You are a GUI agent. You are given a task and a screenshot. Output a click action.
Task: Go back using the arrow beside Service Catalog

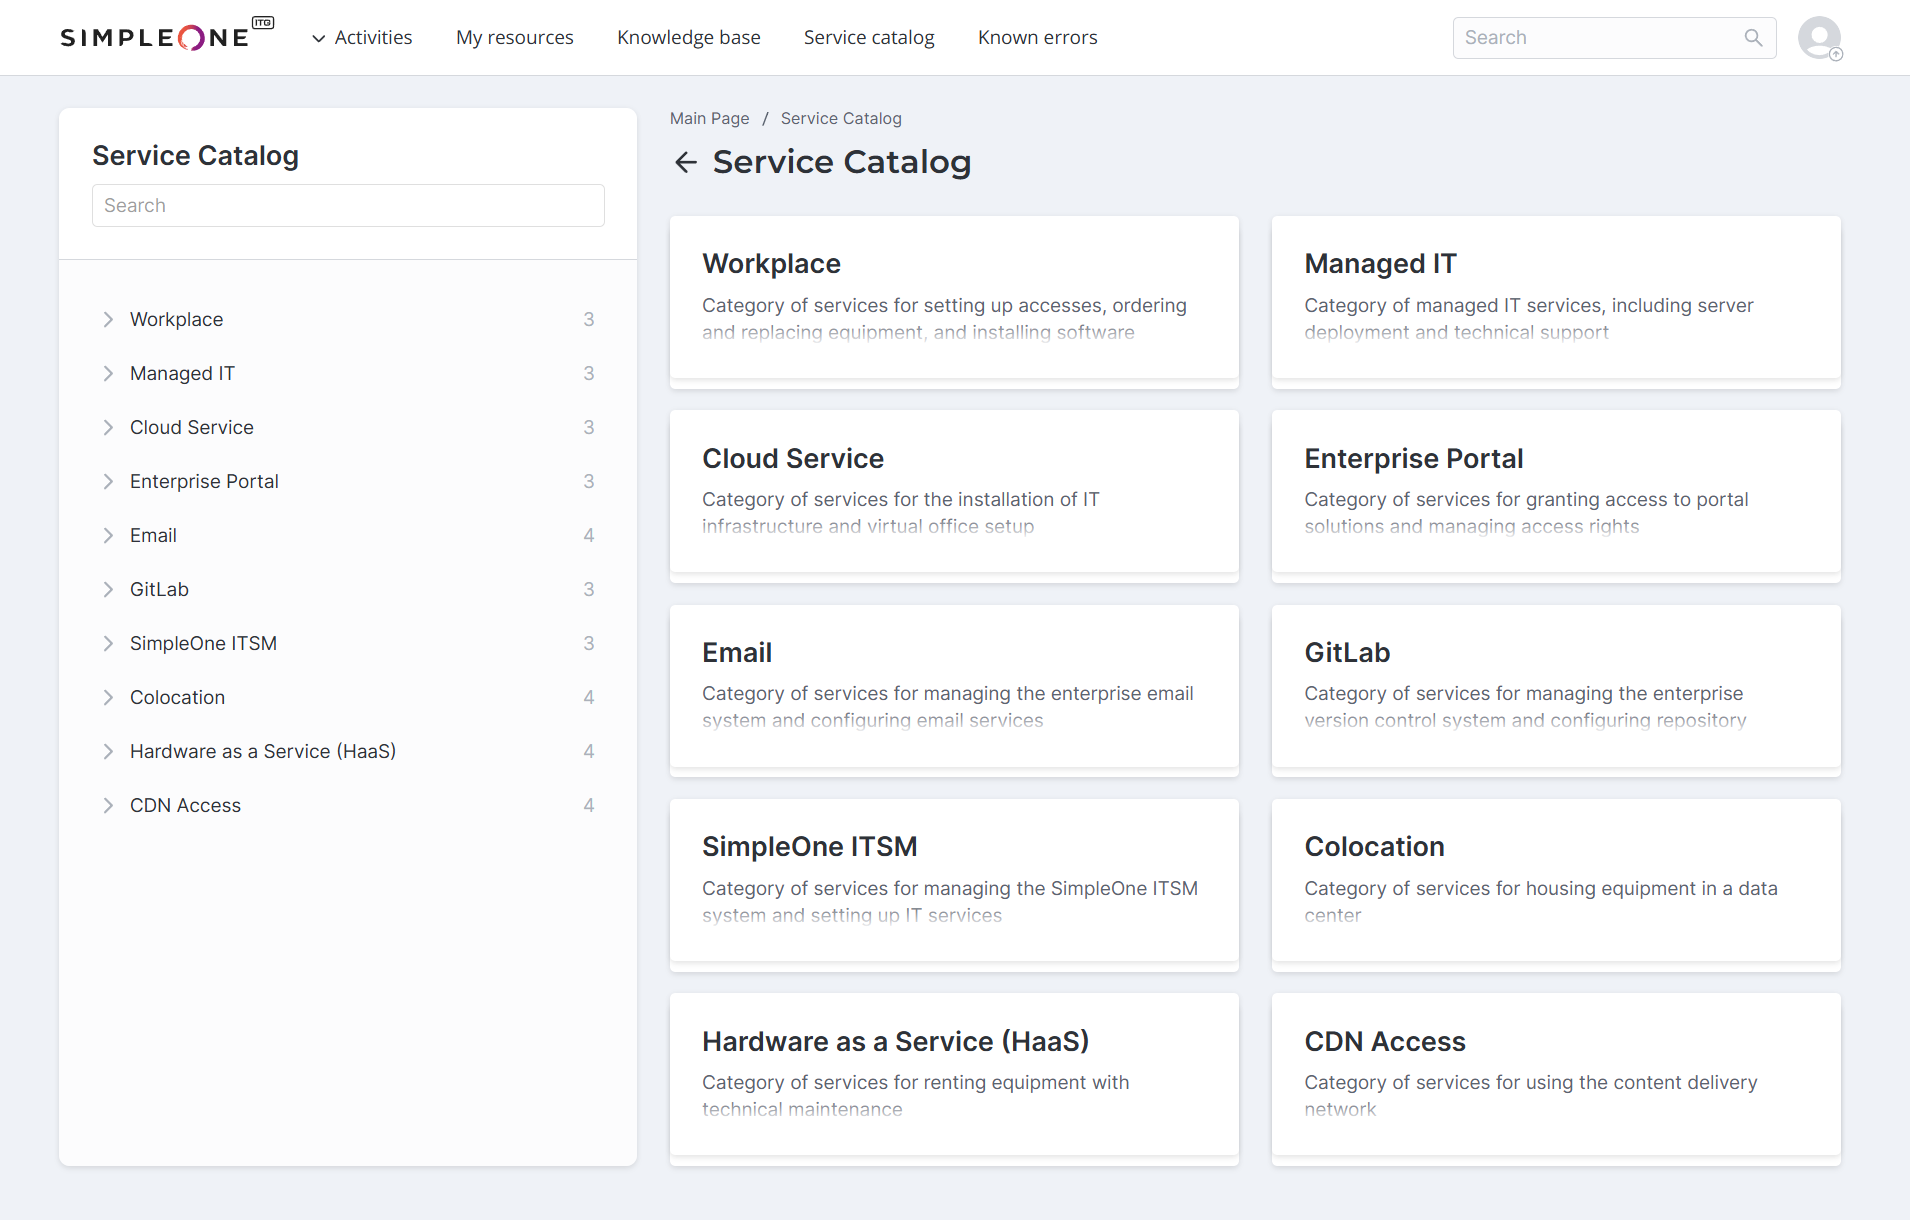[685, 162]
